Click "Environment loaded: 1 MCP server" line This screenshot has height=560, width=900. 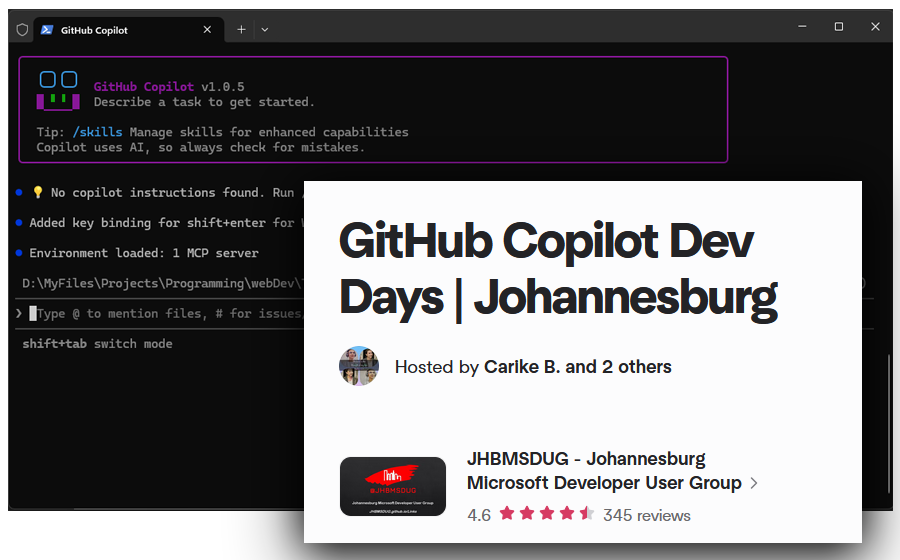(143, 253)
